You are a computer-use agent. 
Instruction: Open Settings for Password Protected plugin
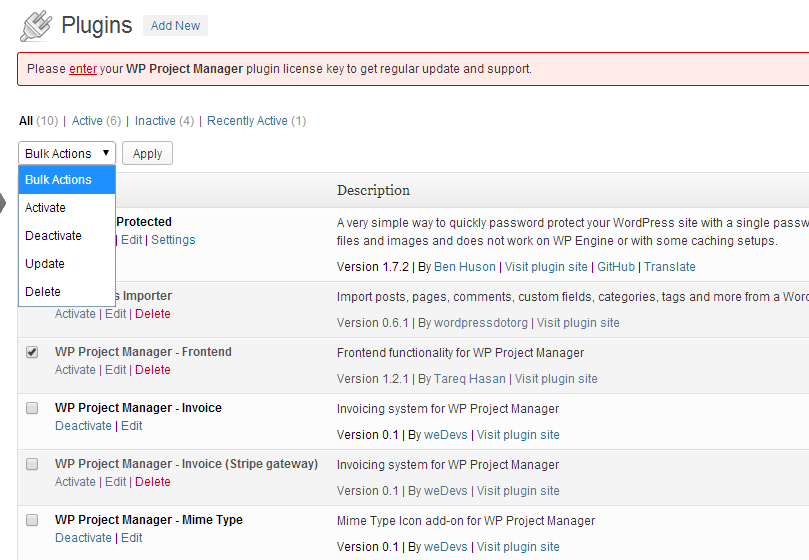click(173, 240)
